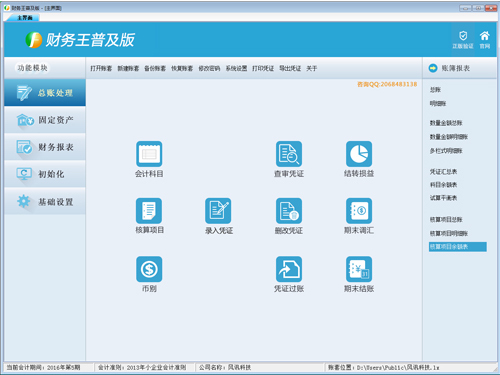This screenshot has width=500, height=375.
Task: Open the 会计科目 chart of accounts icon
Action: (149, 154)
